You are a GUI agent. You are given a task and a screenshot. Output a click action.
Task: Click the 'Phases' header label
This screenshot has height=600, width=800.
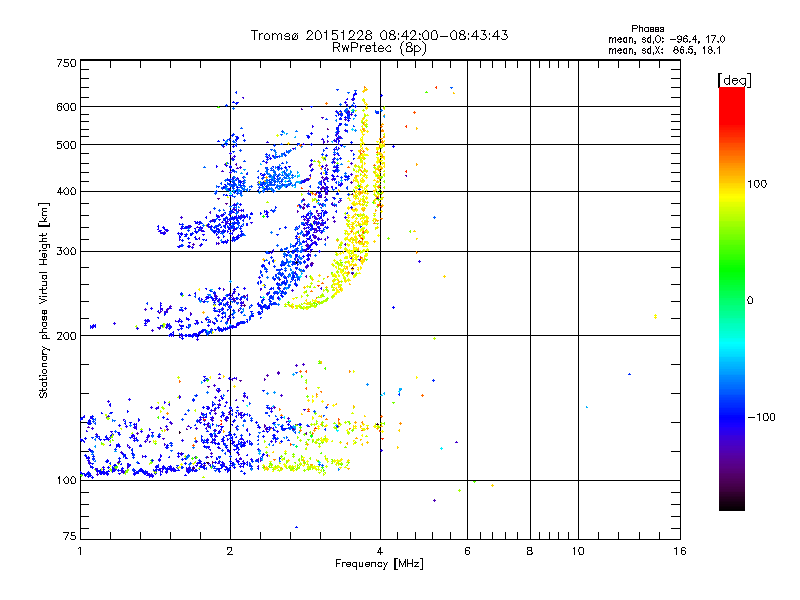pos(647,29)
